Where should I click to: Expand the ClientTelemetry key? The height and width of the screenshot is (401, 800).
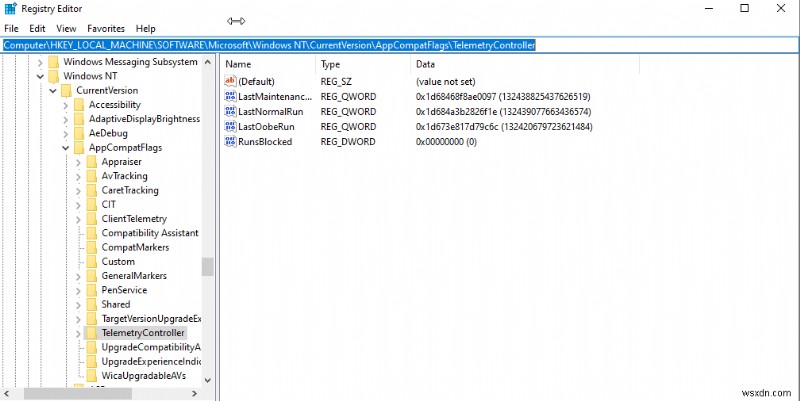pos(78,219)
